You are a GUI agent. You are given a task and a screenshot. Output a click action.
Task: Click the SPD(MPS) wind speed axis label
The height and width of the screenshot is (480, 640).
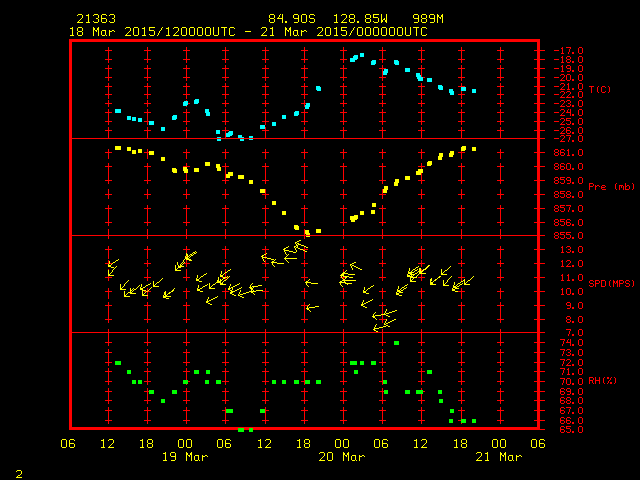click(x=611, y=283)
